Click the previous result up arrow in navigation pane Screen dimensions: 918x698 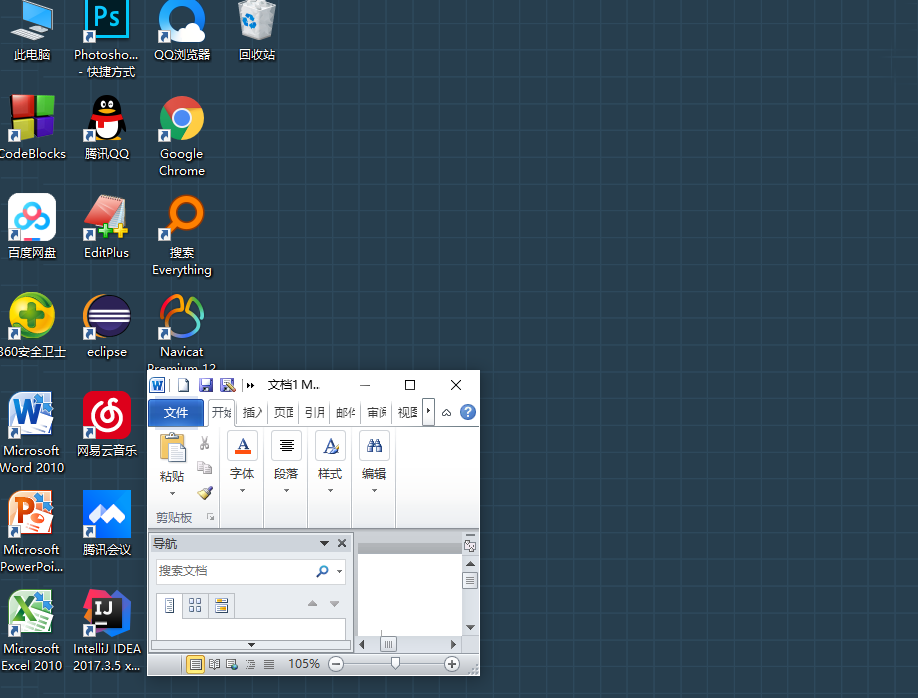pos(313,604)
